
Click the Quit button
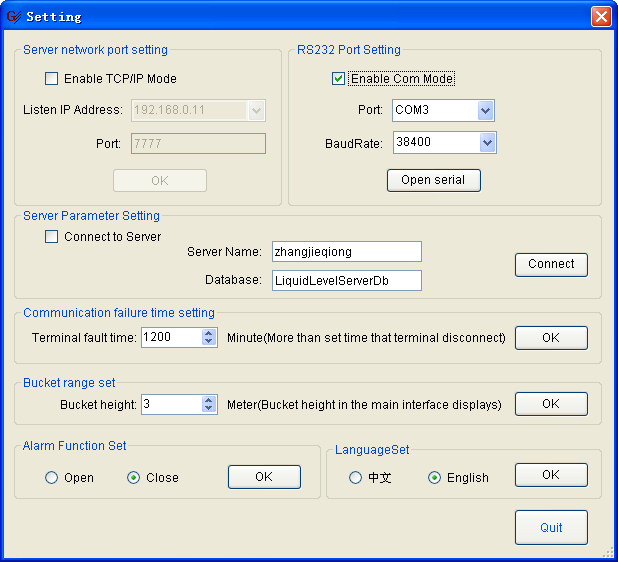point(551,528)
